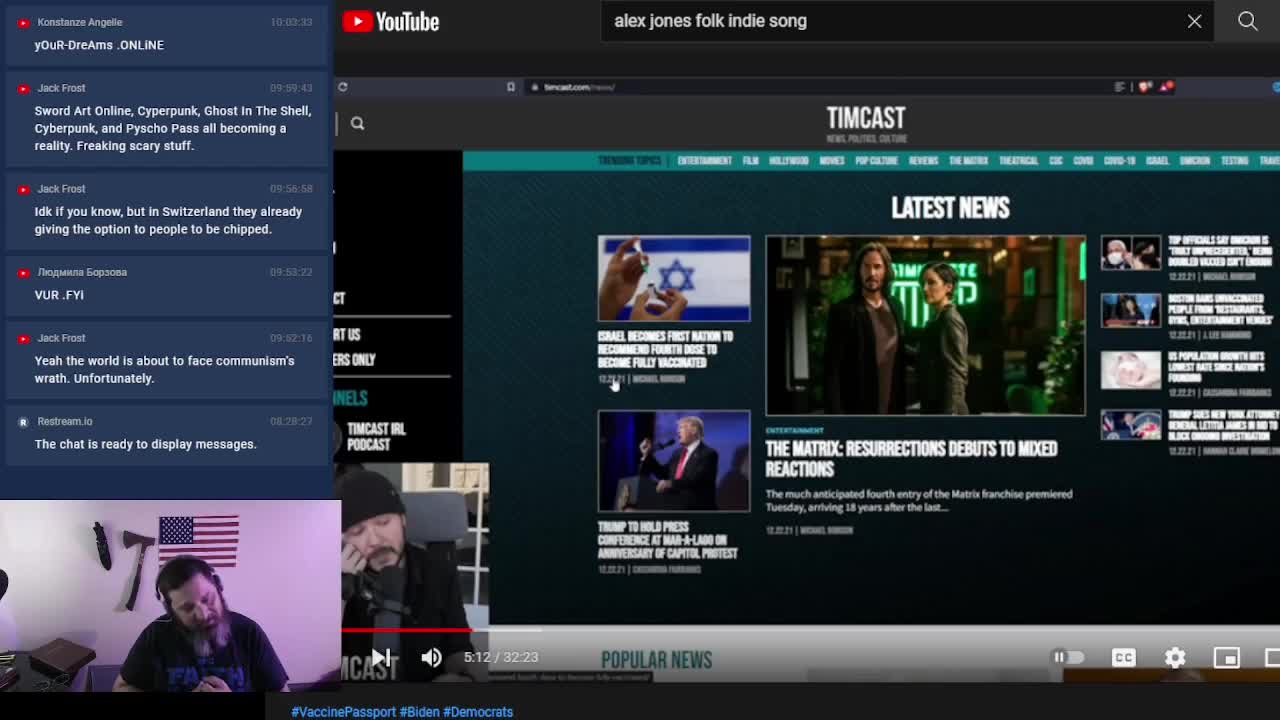Click the Switzerland chipped chat message
Image resolution: width=1280 pixels, height=720 pixels.
(x=168, y=220)
